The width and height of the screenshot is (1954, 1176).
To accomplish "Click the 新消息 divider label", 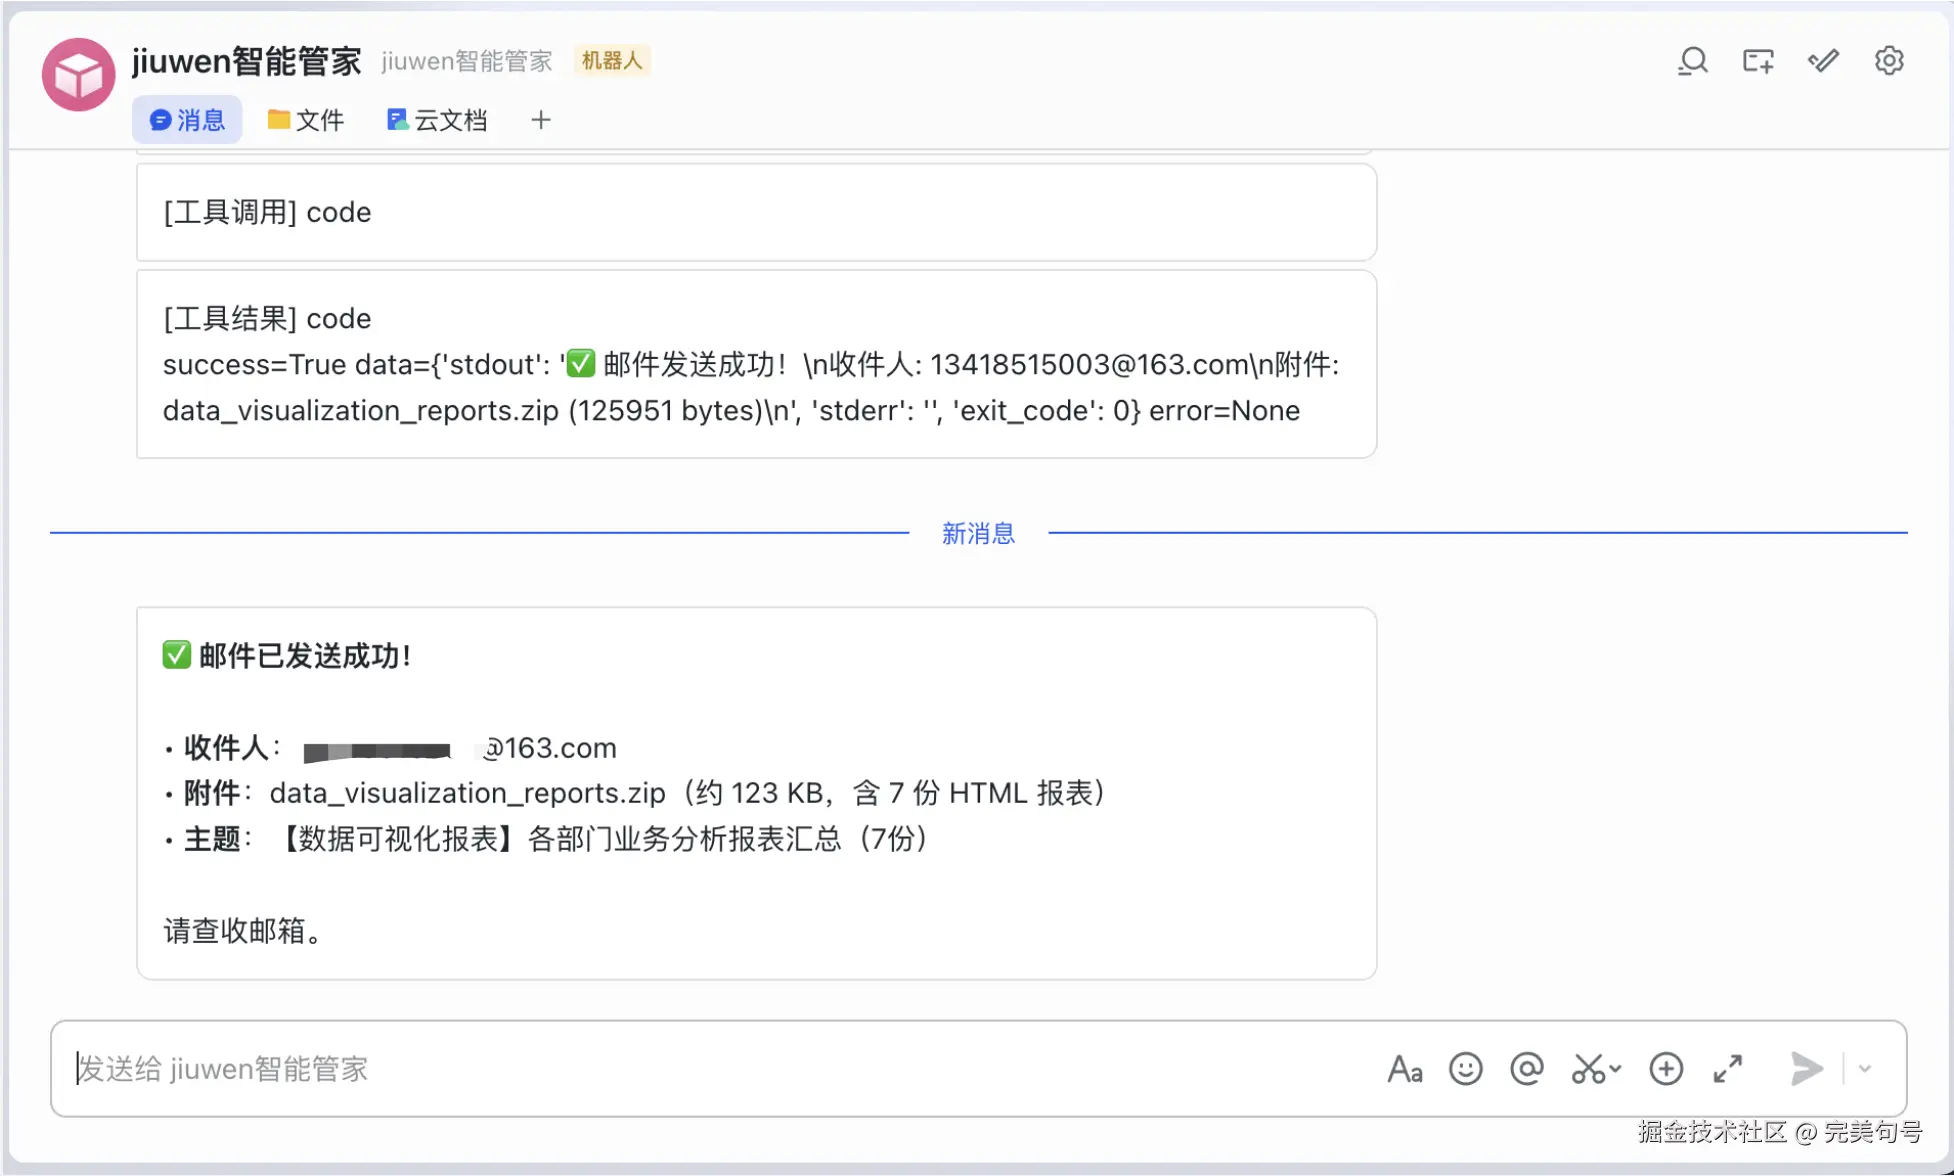I will pos(978,533).
